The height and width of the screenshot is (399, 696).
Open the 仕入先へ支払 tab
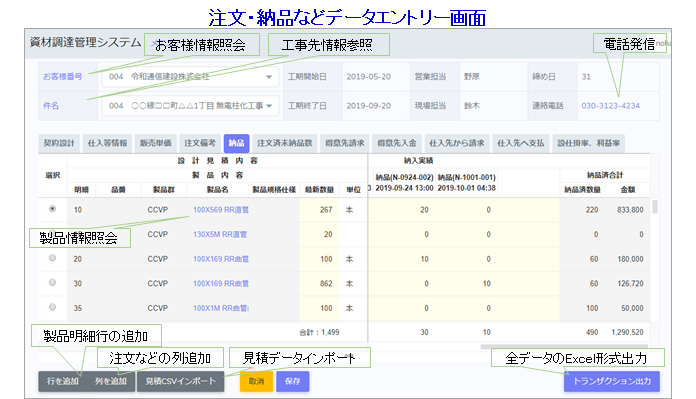click(520, 143)
